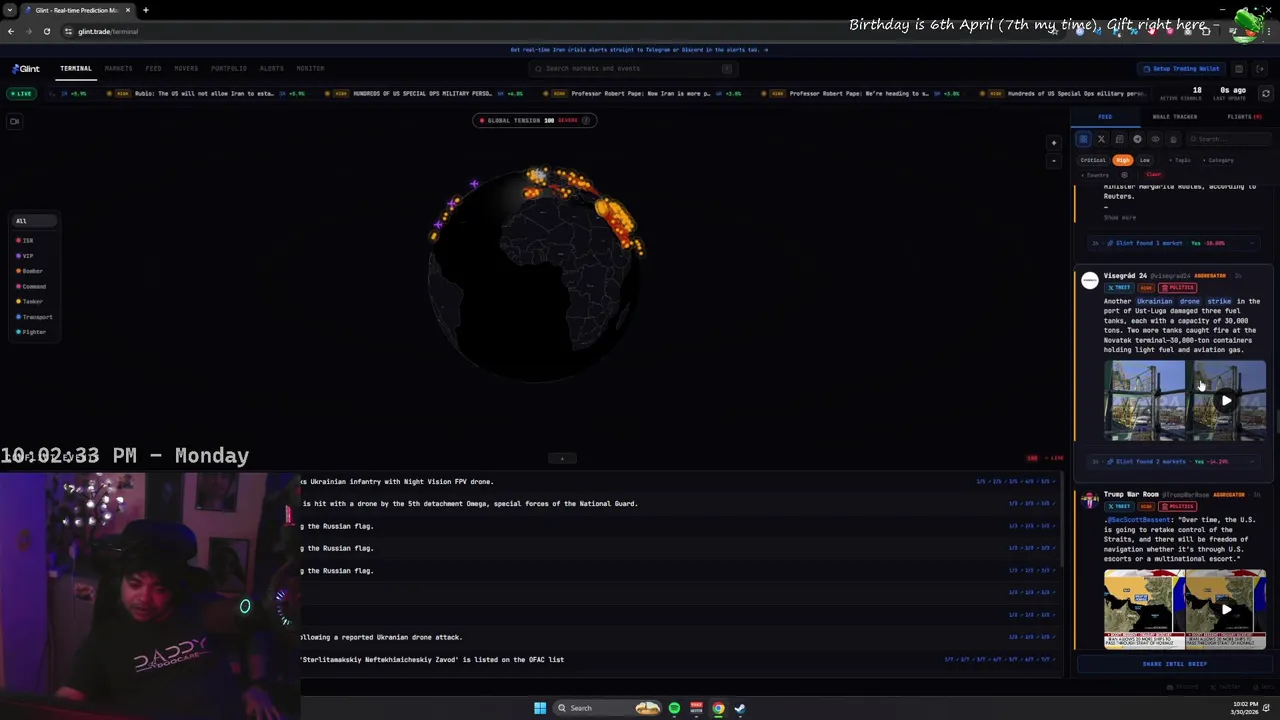The width and height of the screenshot is (1280, 720).
Task: Click the camera icon below the LIVE pill
Action: 14,121
